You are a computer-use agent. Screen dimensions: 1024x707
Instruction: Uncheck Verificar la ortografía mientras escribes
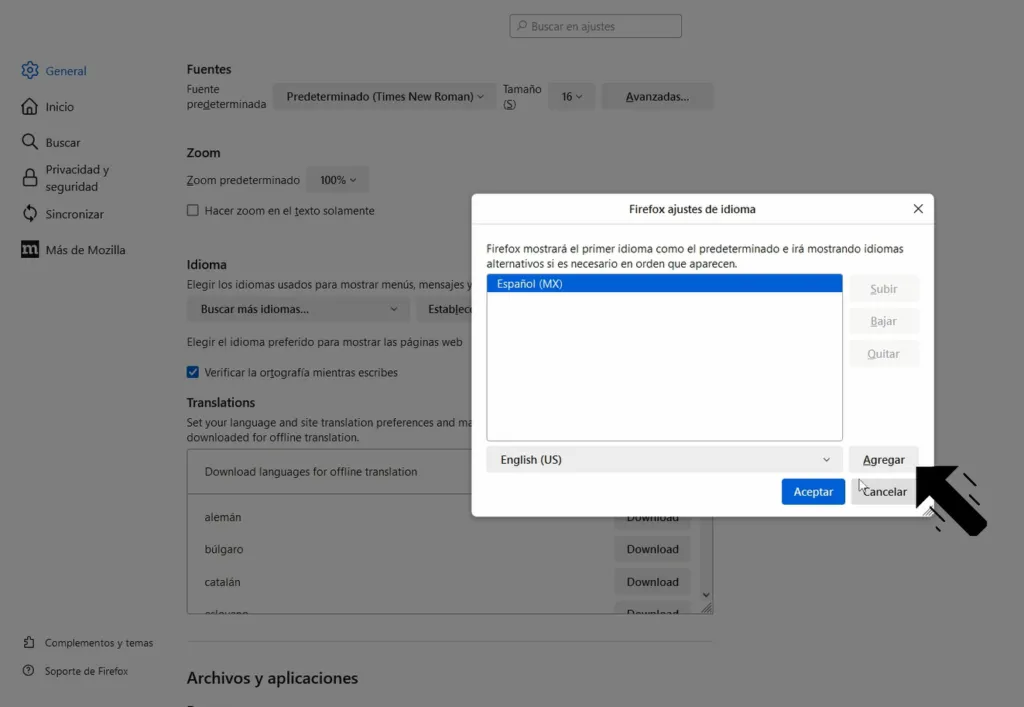click(193, 372)
